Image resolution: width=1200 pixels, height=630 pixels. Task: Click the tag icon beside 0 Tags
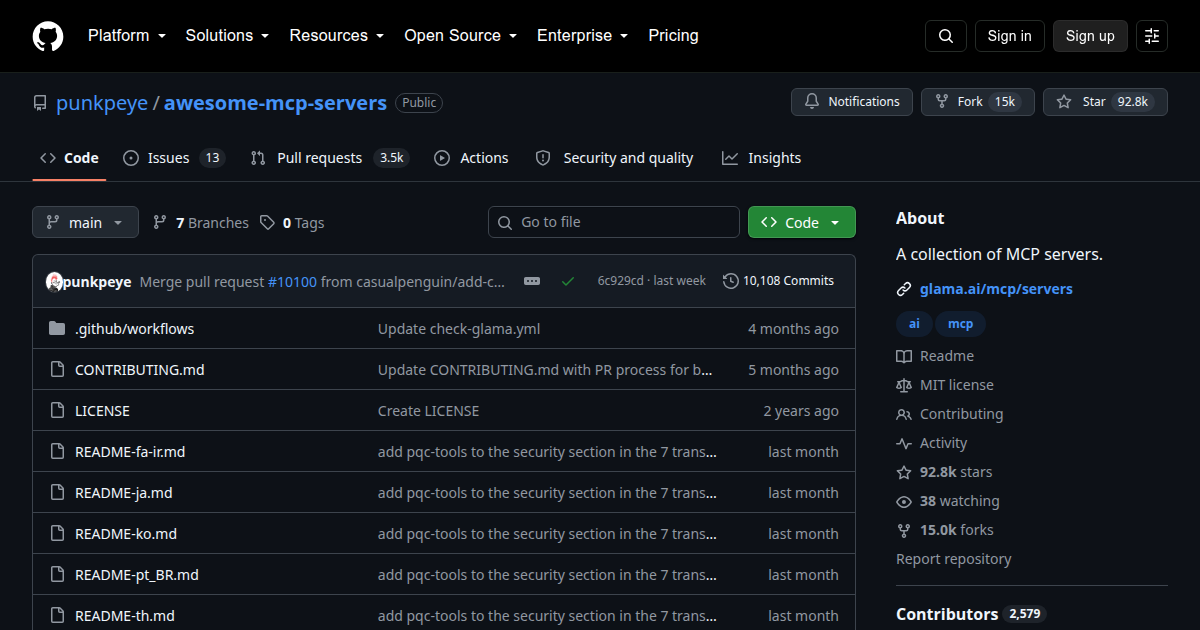point(267,223)
